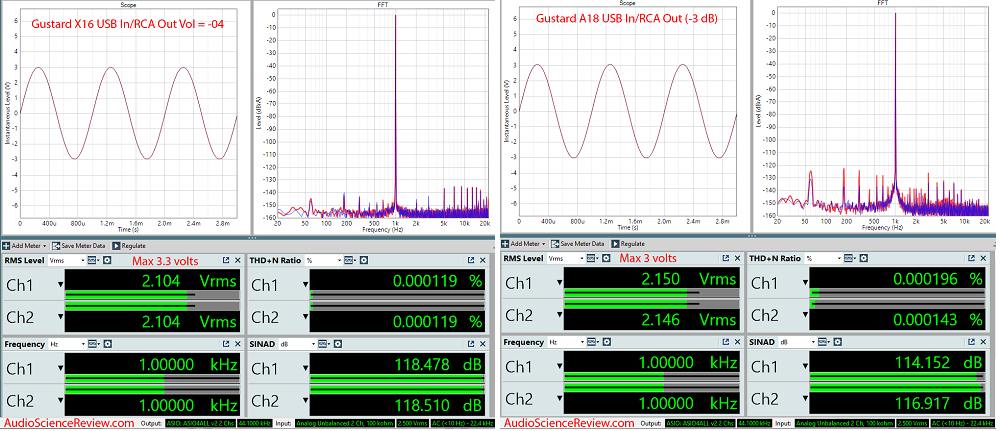Close the X16 SINAD meter
1000x431 pixels.
tap(483, 344)
